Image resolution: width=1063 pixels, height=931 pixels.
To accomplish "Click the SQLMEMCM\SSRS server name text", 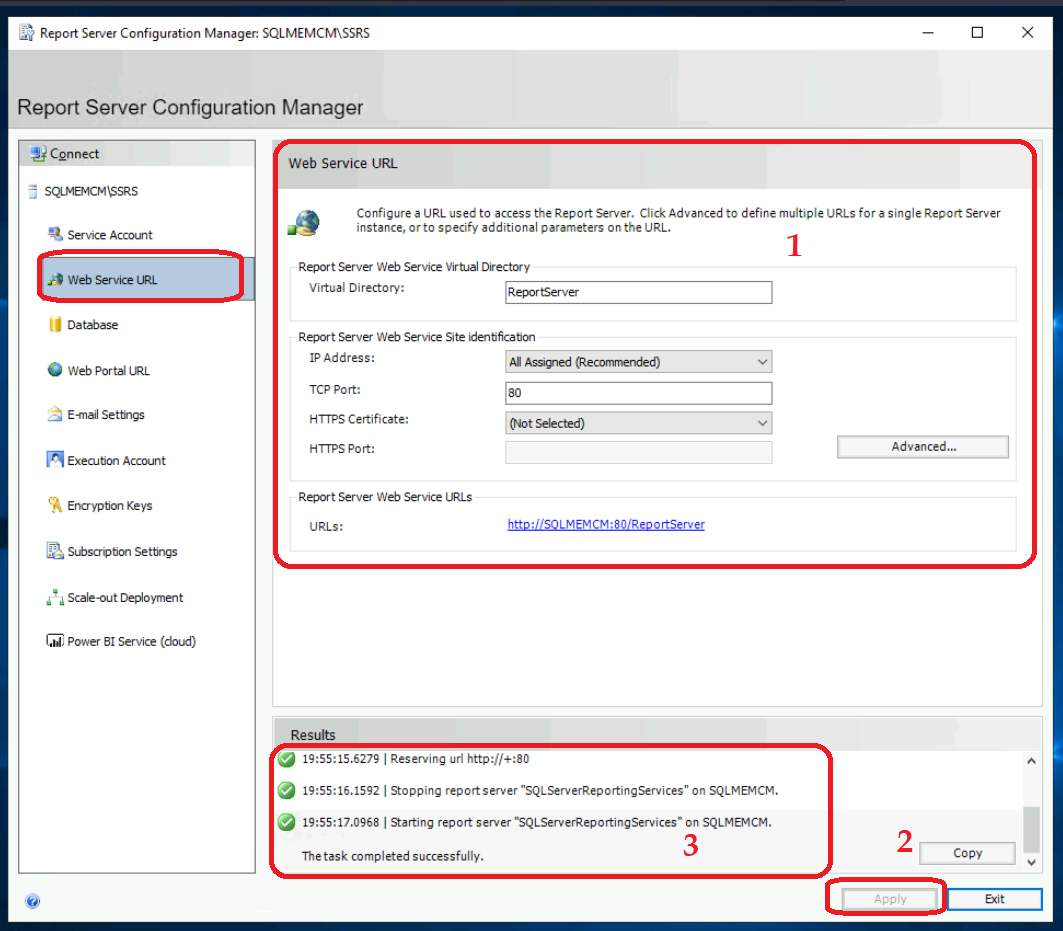I will click(91, 191).
